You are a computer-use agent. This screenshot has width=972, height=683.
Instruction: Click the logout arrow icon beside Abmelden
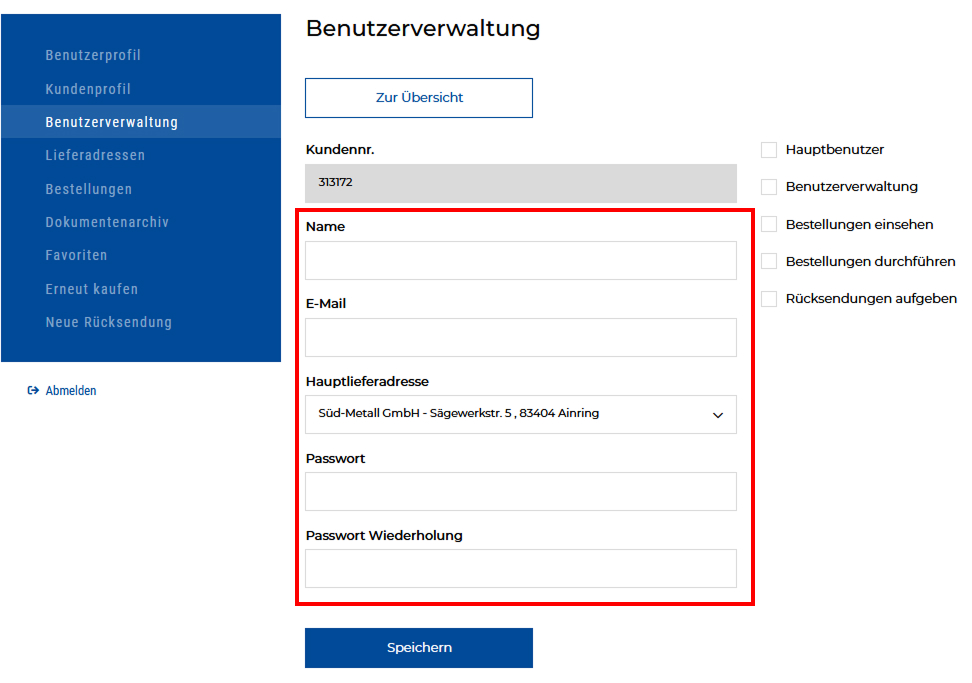click(x=33, y=391)
